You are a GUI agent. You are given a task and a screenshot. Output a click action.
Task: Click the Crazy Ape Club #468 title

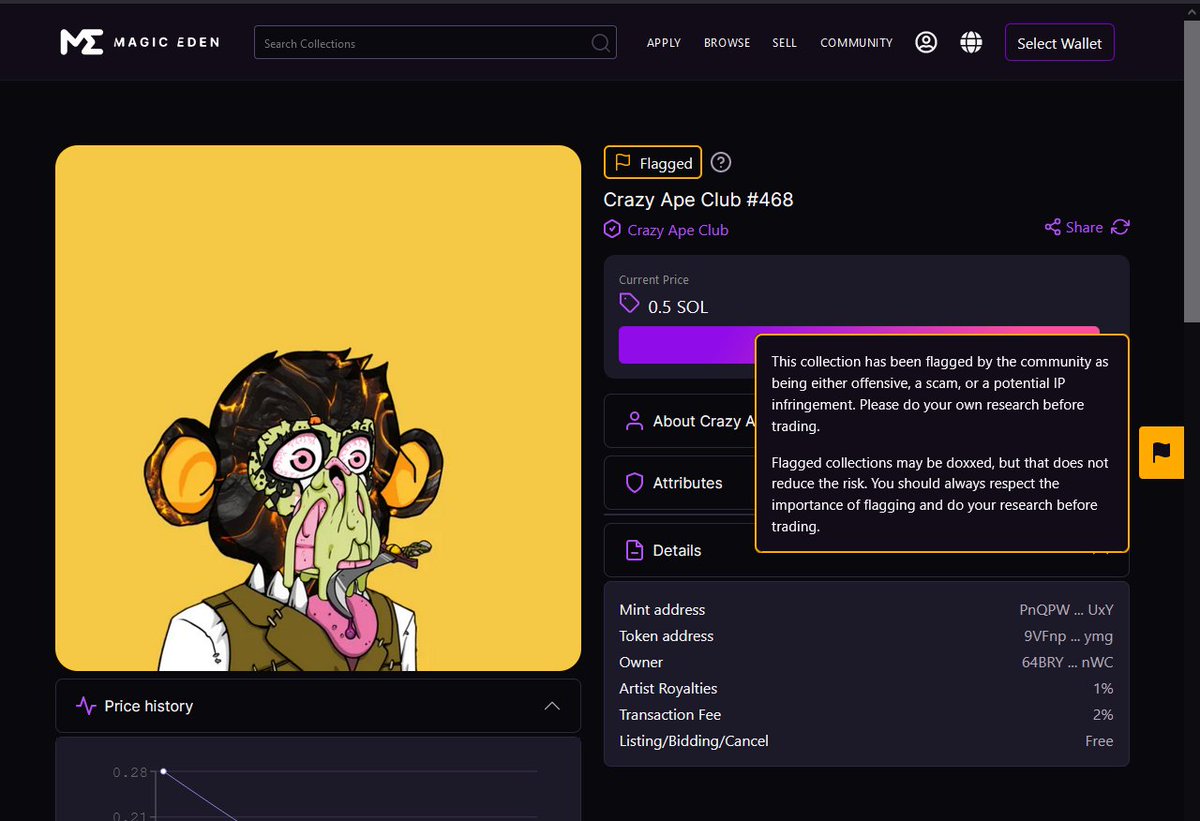[699, 199]
